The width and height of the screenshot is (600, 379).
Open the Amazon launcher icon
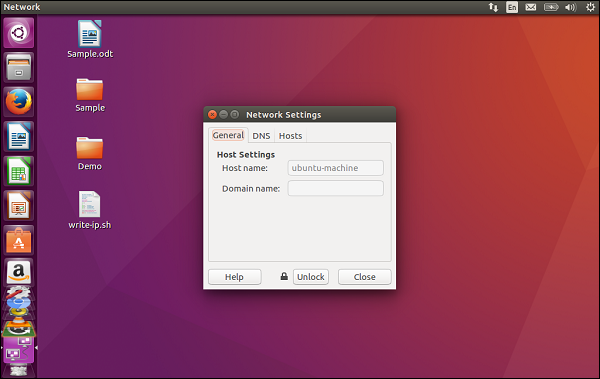(19, 273)
